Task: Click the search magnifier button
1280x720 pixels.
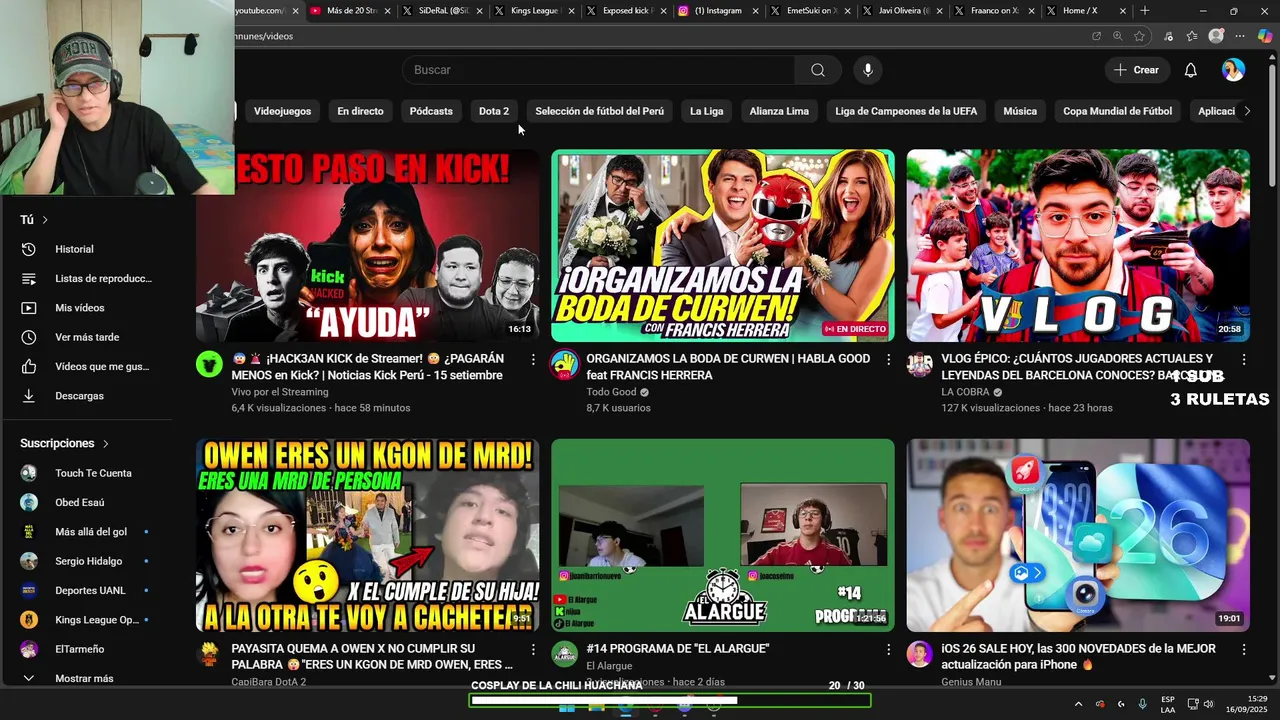Action: point(818,70)
